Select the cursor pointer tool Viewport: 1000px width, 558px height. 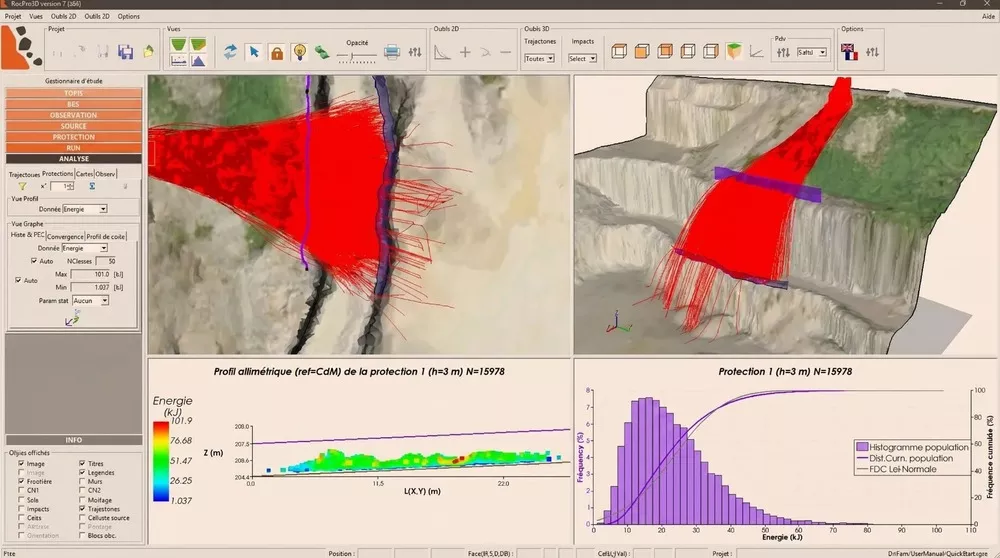pos(254,52)
